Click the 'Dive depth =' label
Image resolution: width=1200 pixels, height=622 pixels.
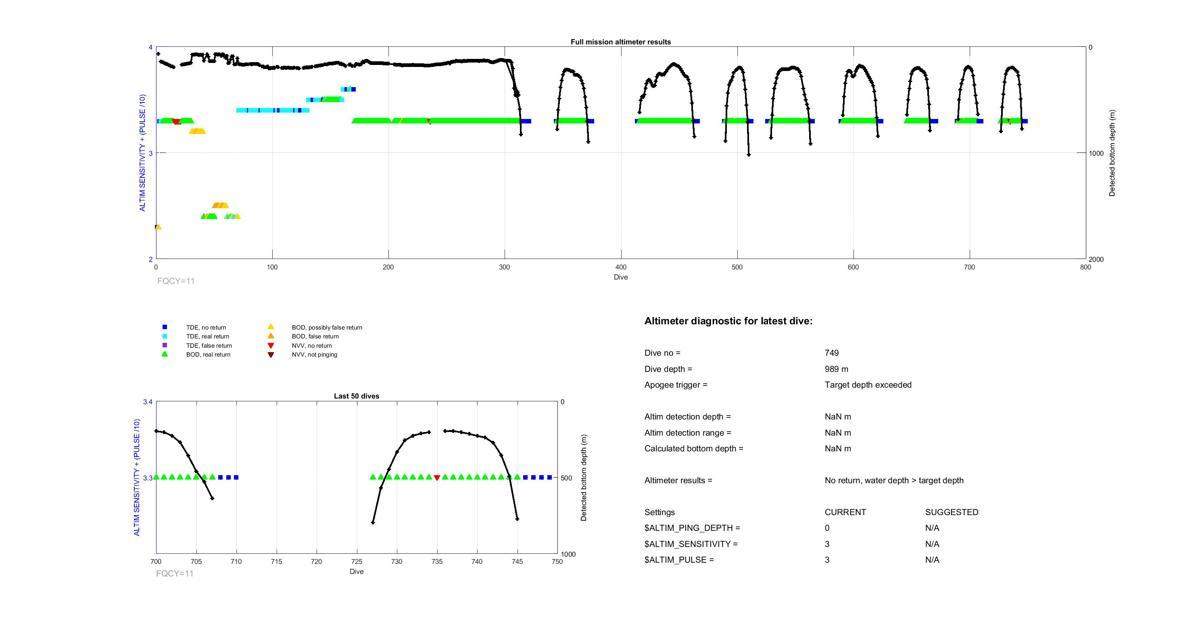[x=668, y=369]
